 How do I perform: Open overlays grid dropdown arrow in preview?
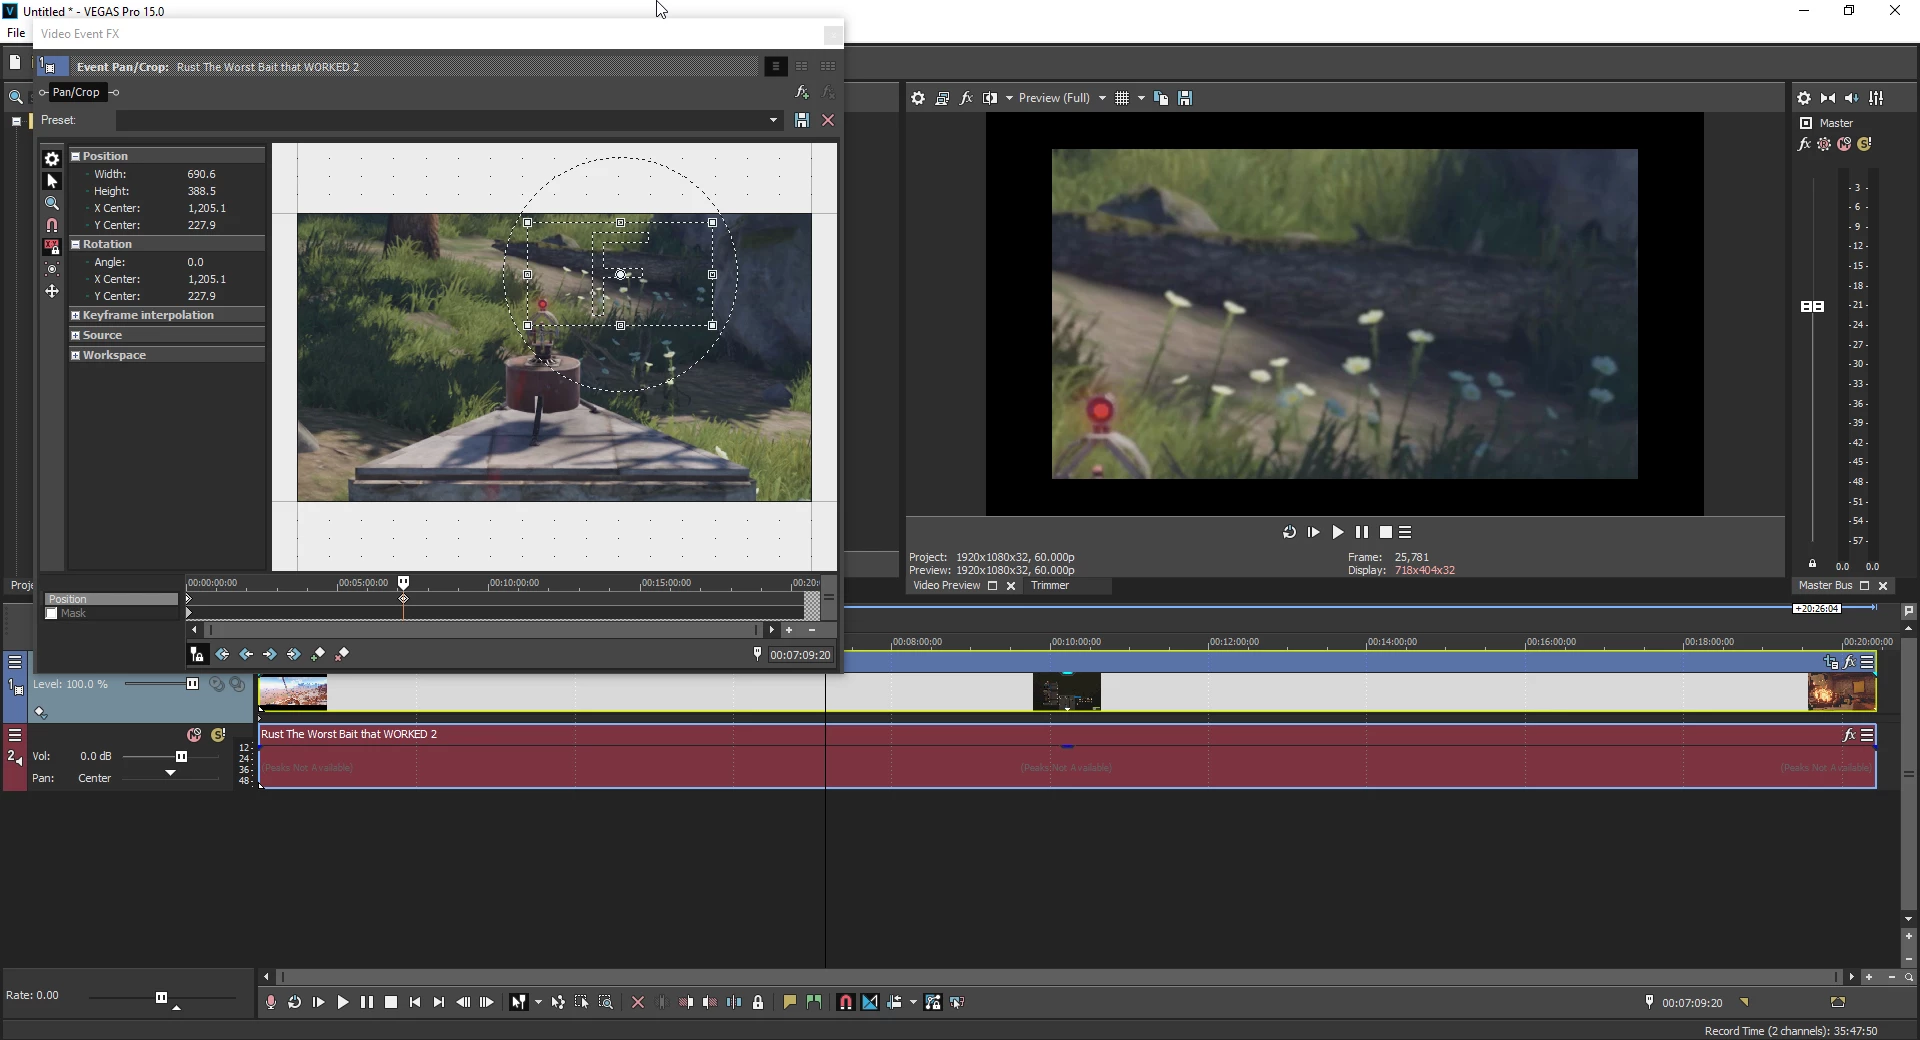pyautogui.click(x=1141, y=98)
